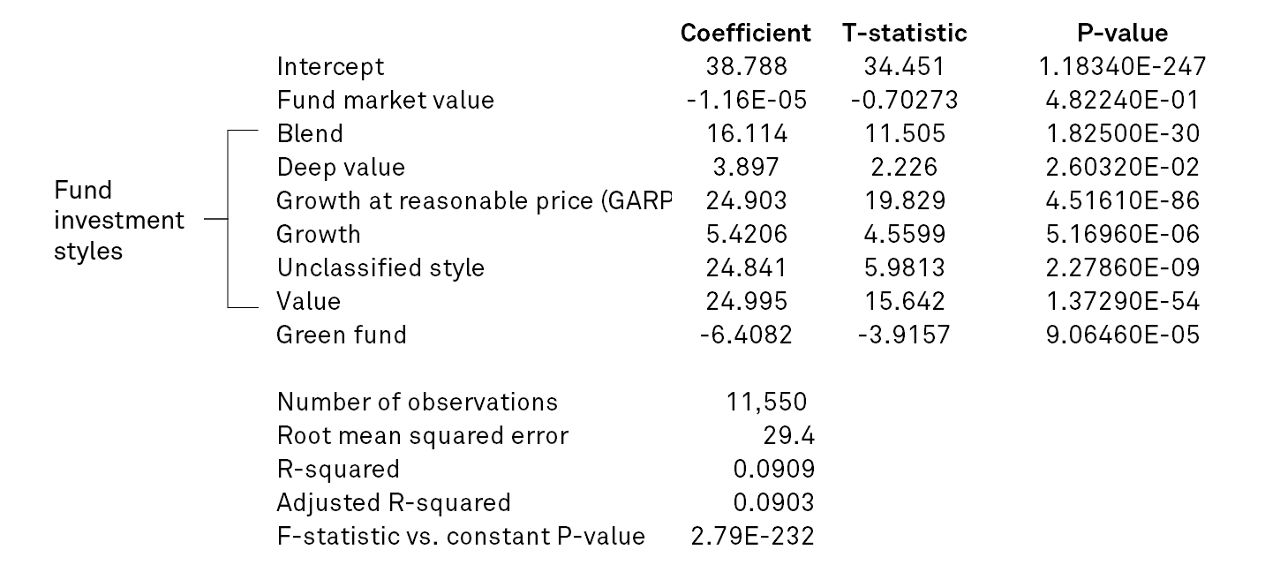Viewport: 1280px width, 575px height.
Task: Select the Adjusted R-squared value 0.0903
Action: pos(773,502)
